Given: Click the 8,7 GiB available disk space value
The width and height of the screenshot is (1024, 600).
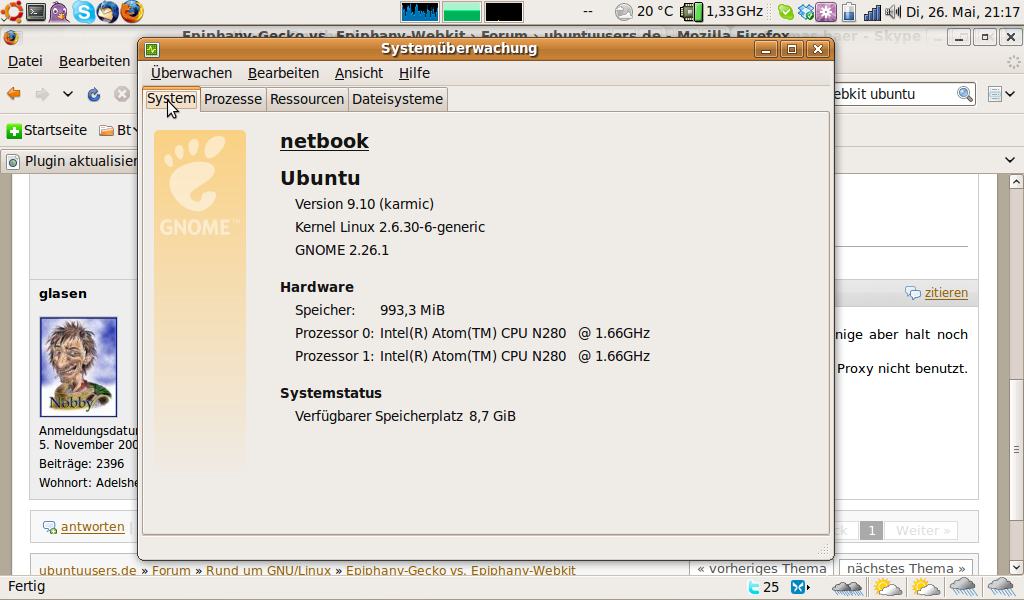Looking at the screenshot, I should pos(492,417).
